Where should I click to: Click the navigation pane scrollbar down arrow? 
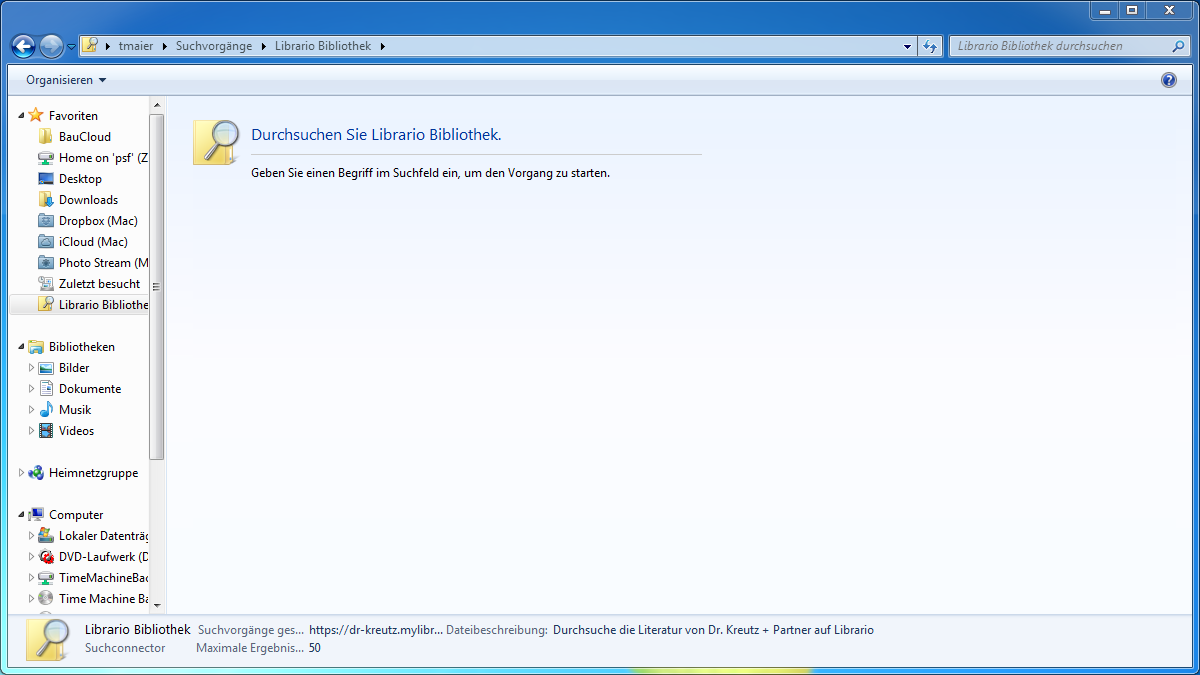156,605
